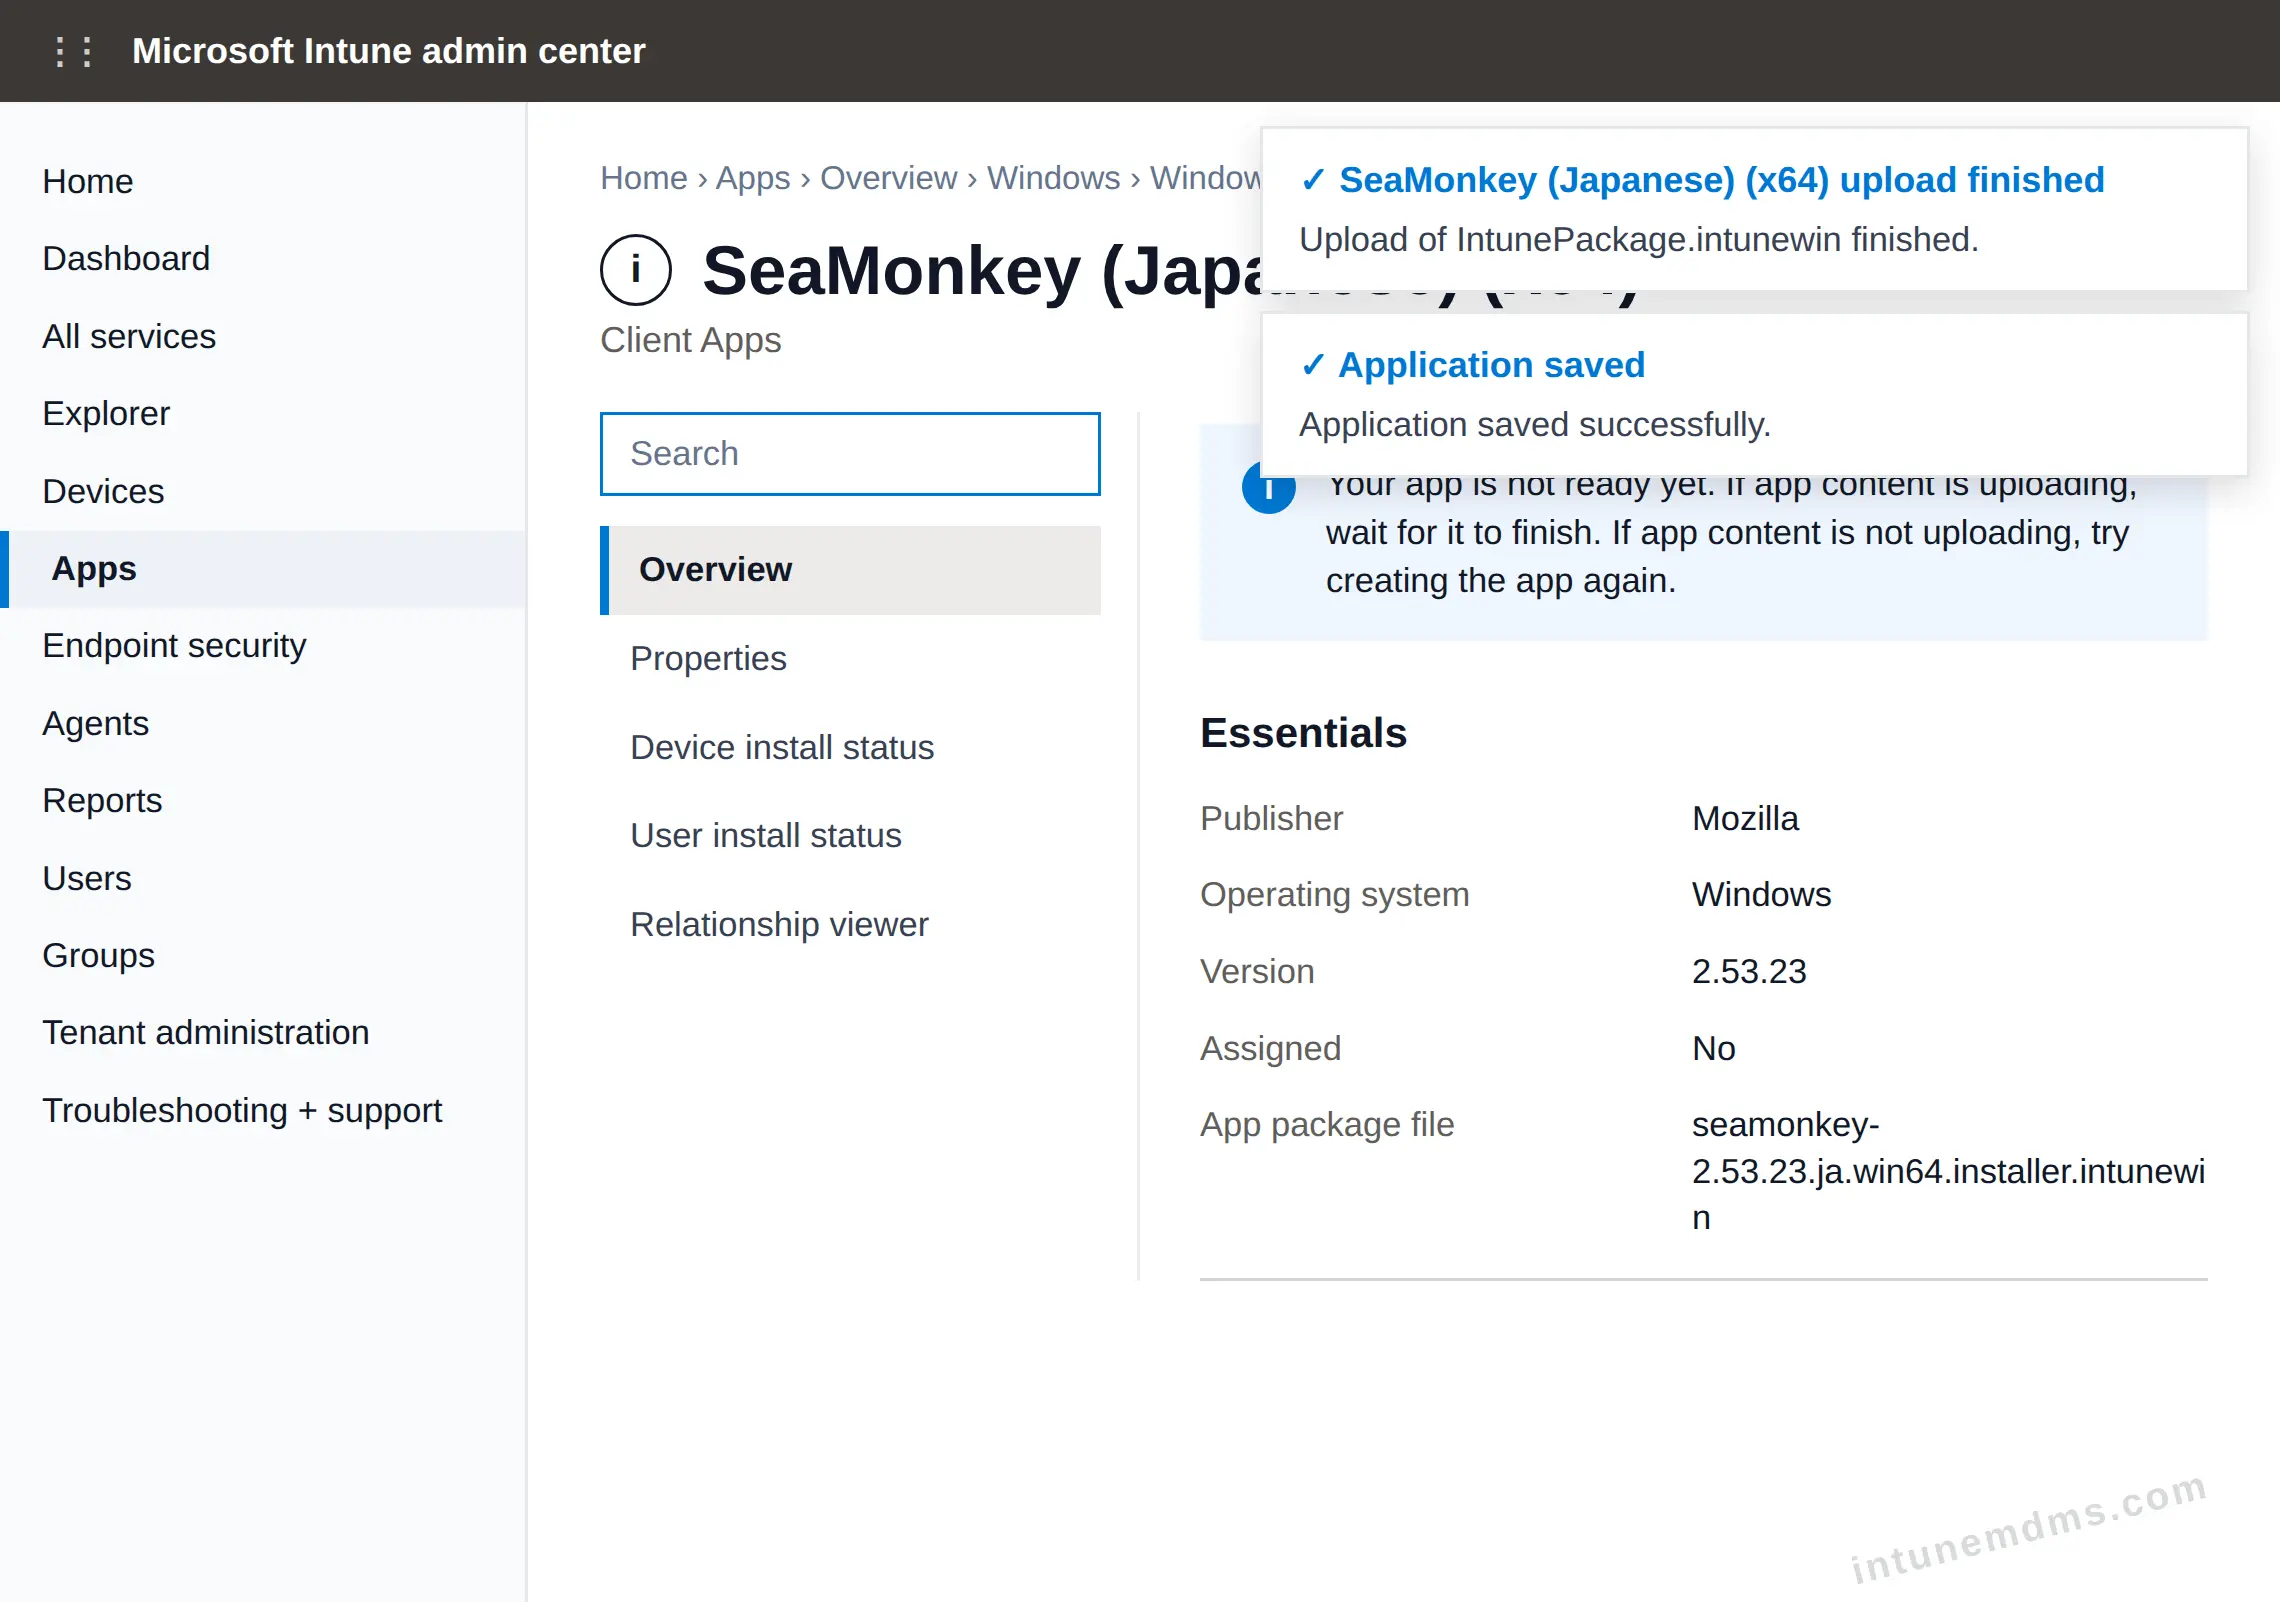
Task: Click the app info circle icon
Action: 636,270
